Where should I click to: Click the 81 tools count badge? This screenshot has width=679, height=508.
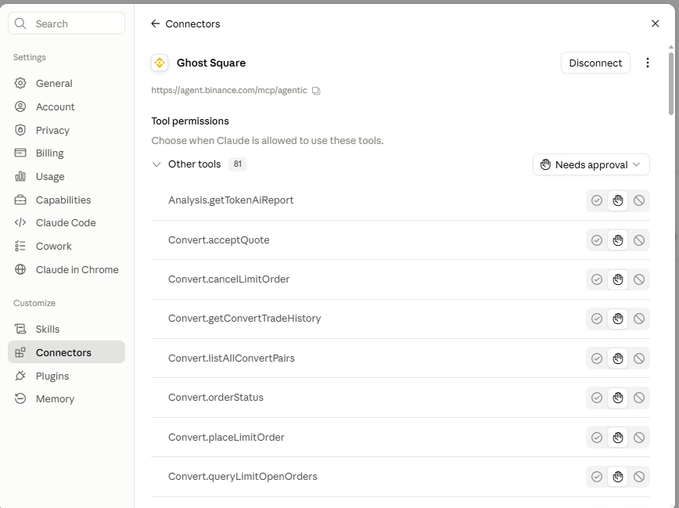[237, 164]
